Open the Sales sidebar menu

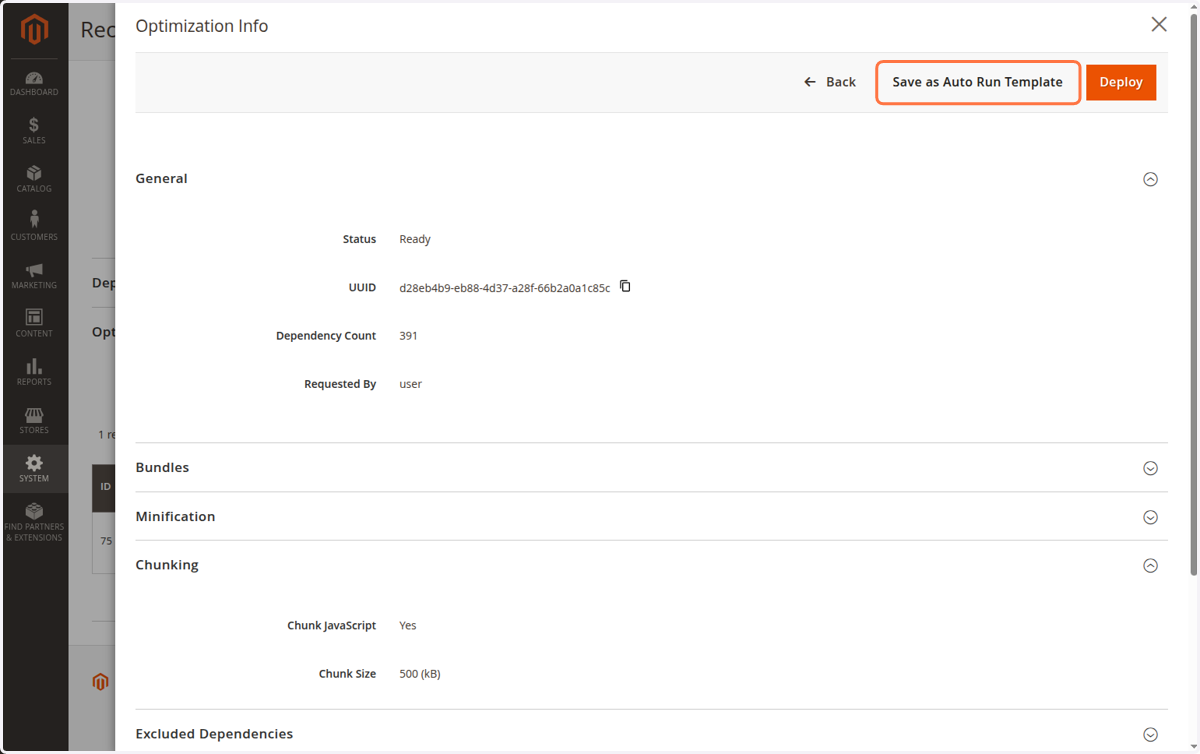[x=34, y=131]
